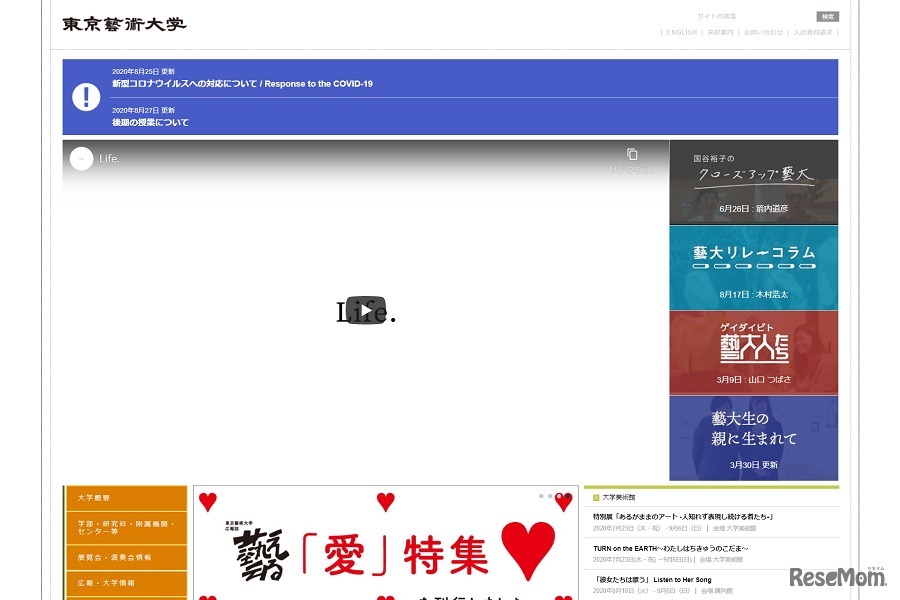Open the お問い合わせ link
The width and height of the screenshot is (900, 600).
[763, 33]
